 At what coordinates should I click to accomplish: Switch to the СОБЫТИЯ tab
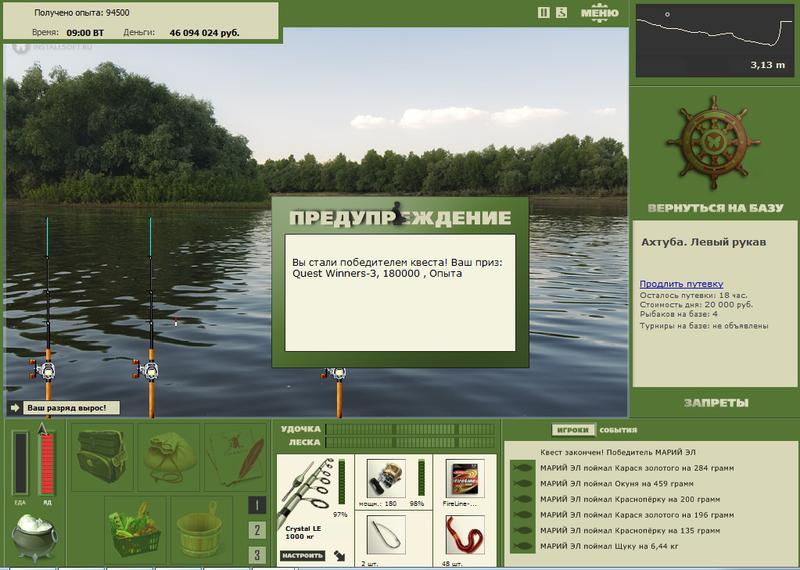point(618,430)
